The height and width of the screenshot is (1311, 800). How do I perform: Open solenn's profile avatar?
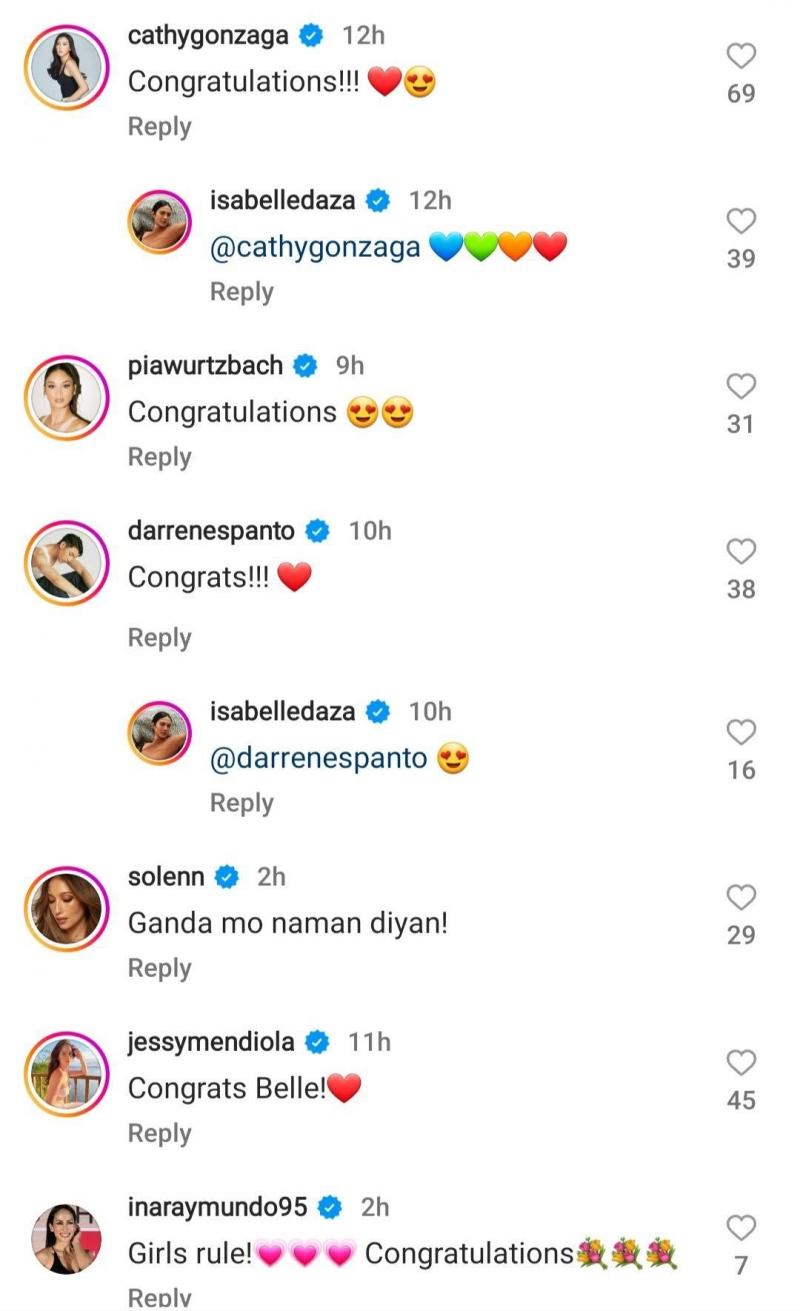(x=66, y=908)
